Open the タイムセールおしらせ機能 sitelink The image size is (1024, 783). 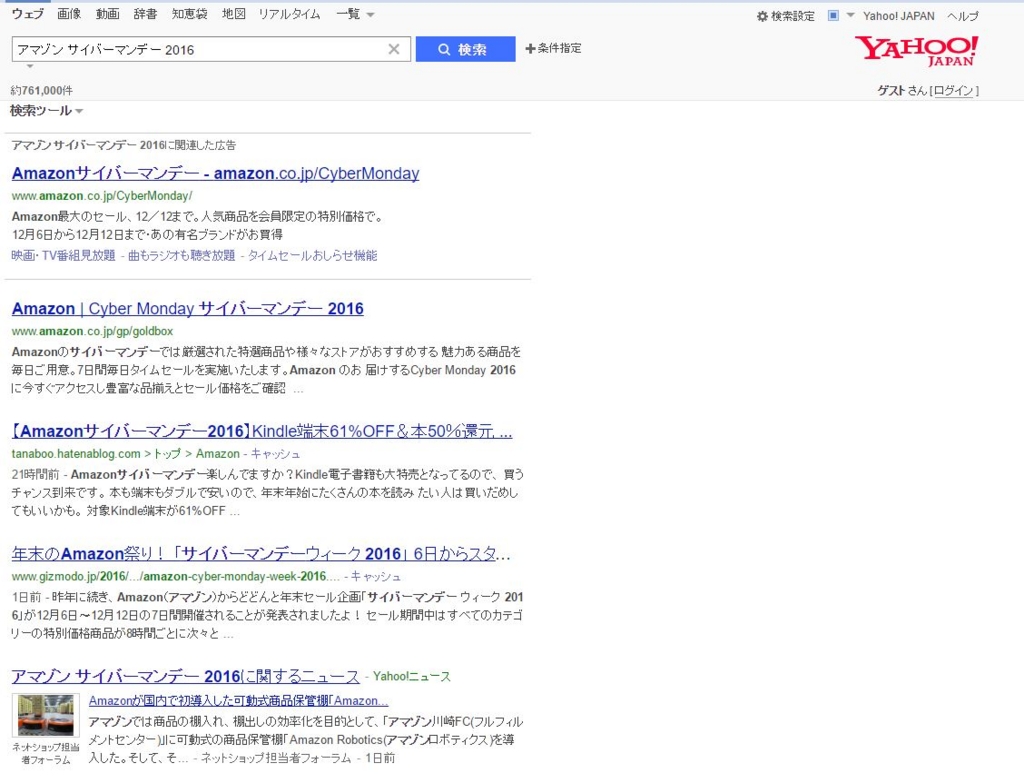[312, 255]
